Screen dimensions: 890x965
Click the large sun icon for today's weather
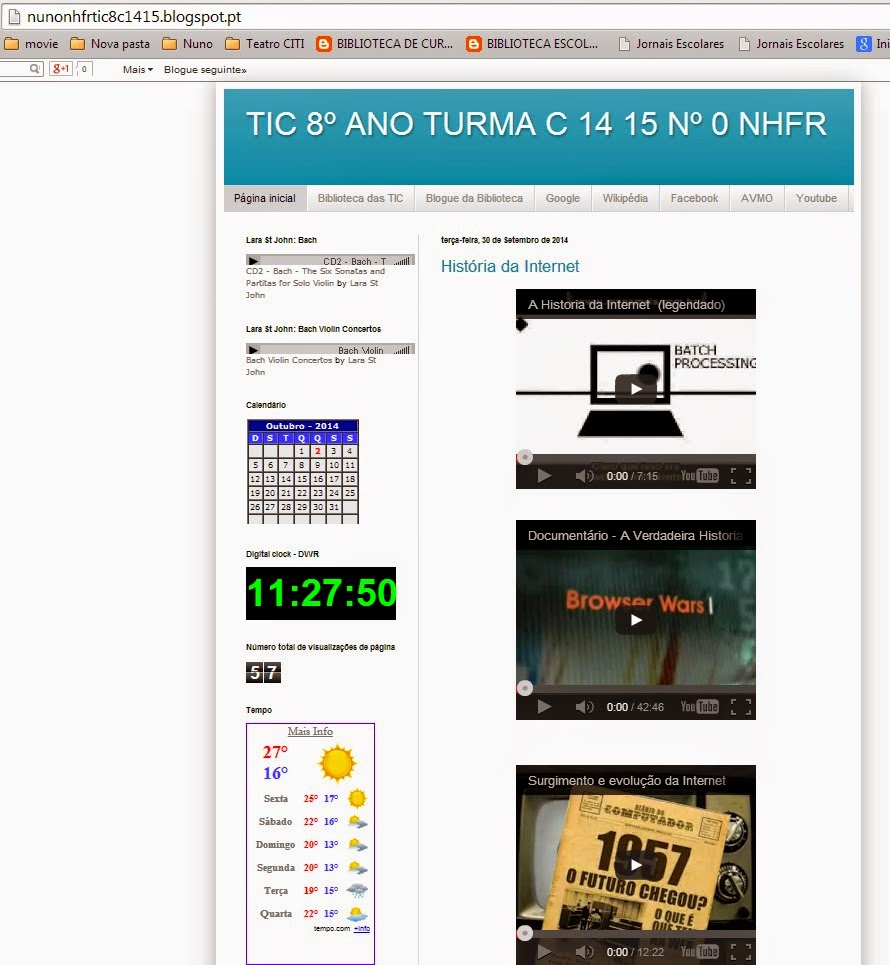337,763
